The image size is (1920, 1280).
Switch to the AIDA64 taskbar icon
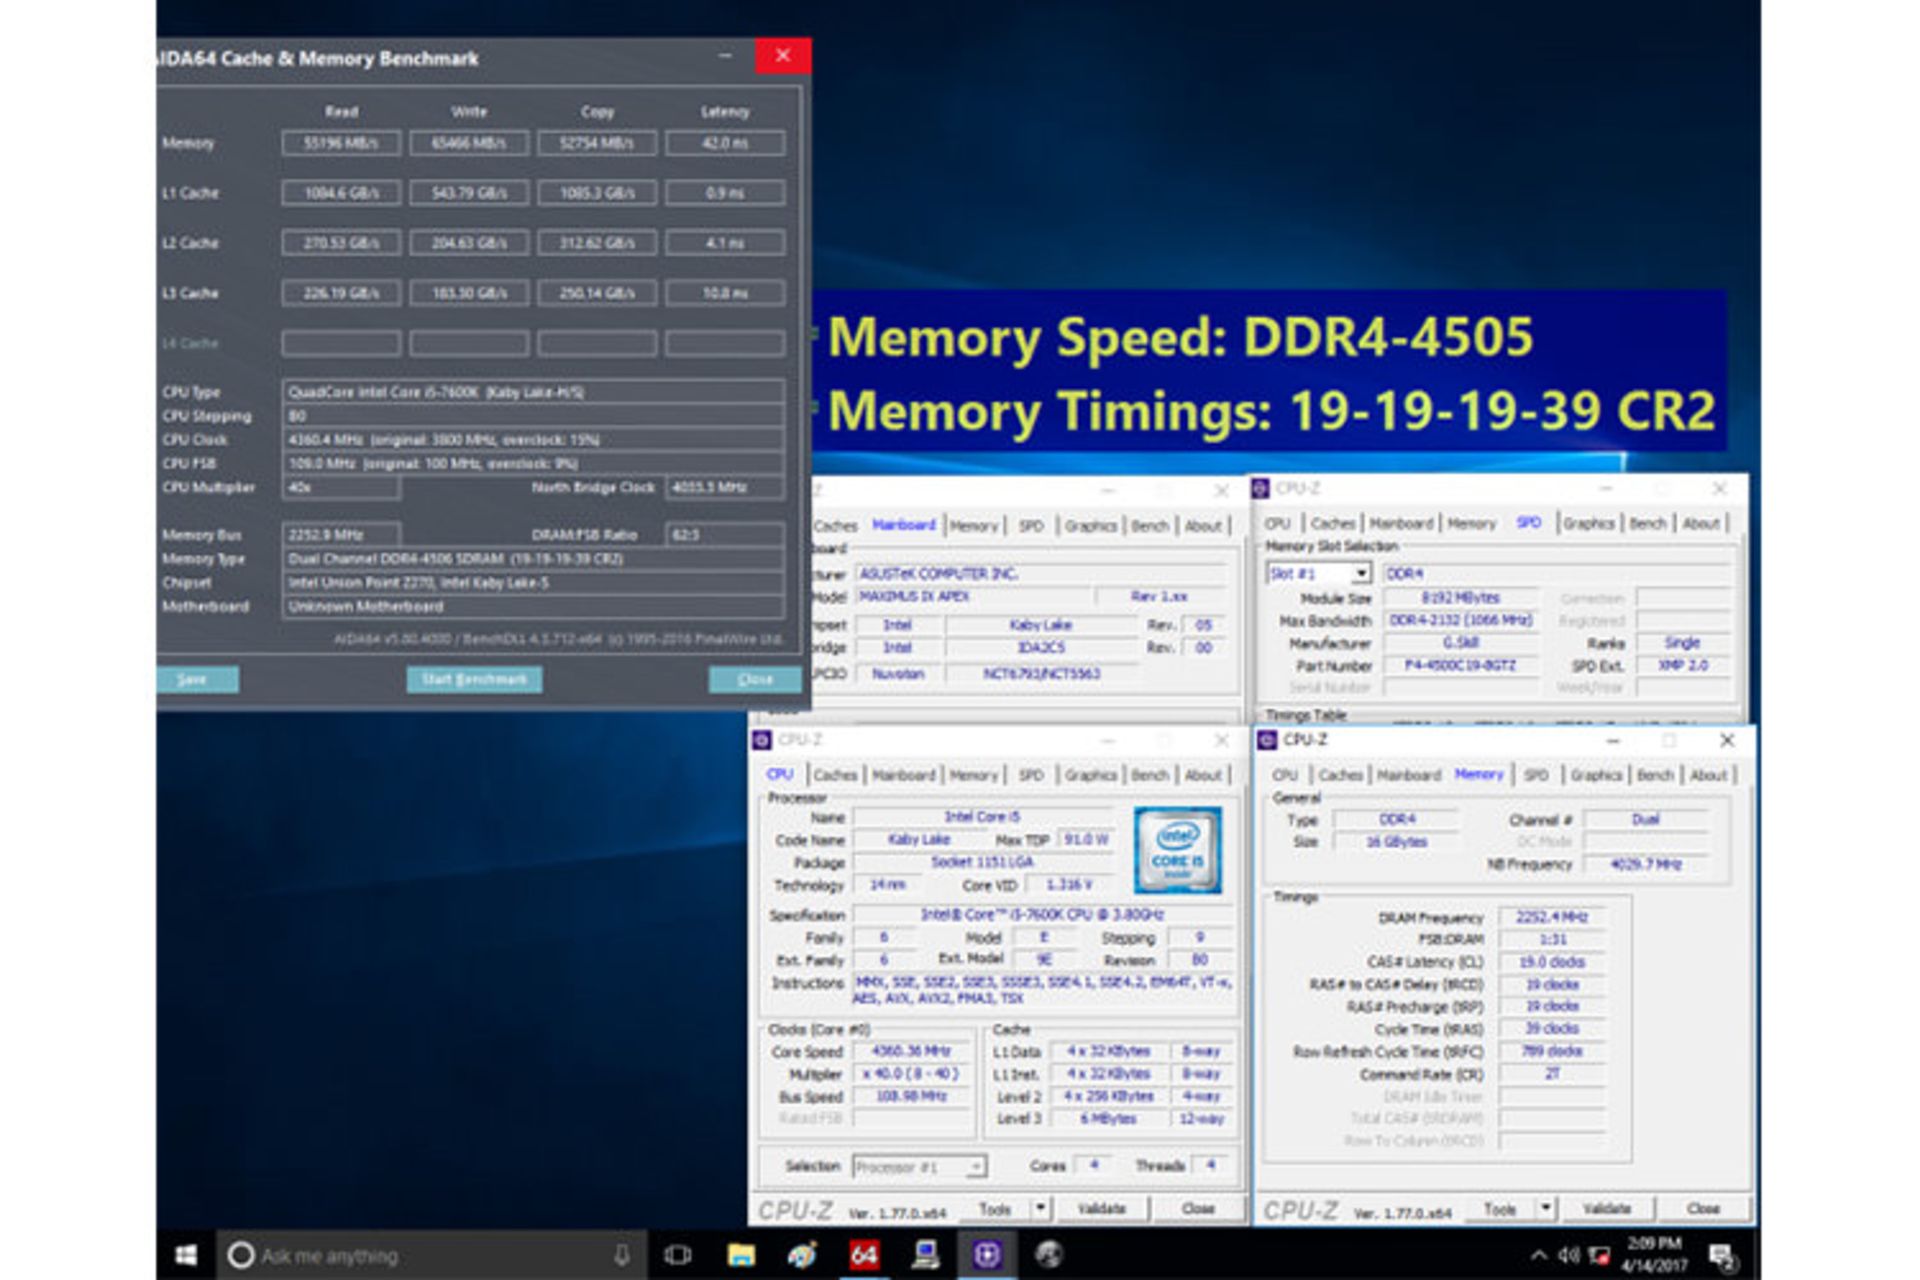pyautogui.click(x=864, y=1255)
